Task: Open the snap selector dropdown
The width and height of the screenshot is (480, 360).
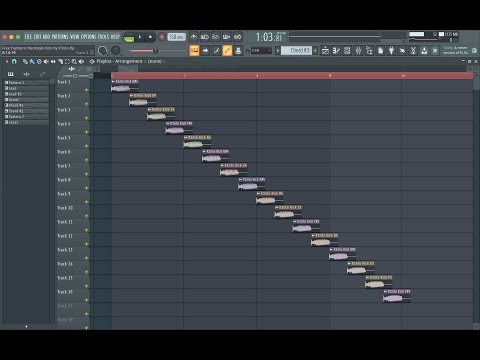Action: pyautogui.click(x=261, y=51)
